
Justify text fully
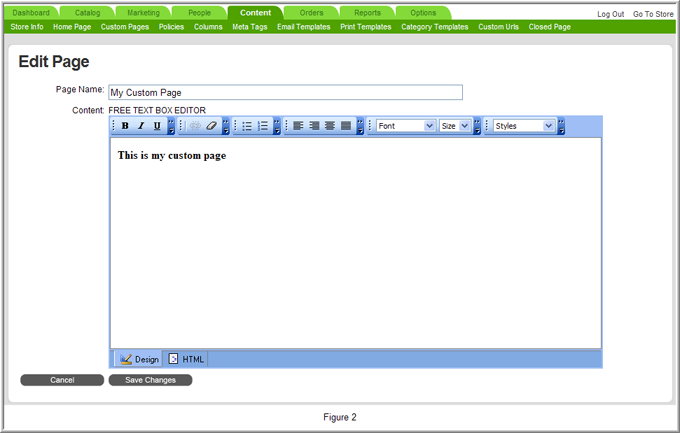[x=346, y=126]
